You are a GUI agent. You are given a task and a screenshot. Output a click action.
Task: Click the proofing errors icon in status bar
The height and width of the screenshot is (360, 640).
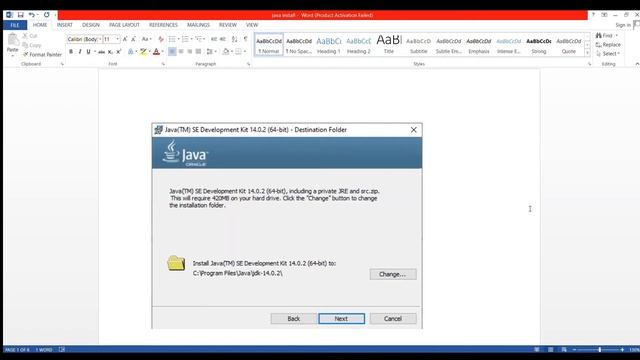click(62, 350)
